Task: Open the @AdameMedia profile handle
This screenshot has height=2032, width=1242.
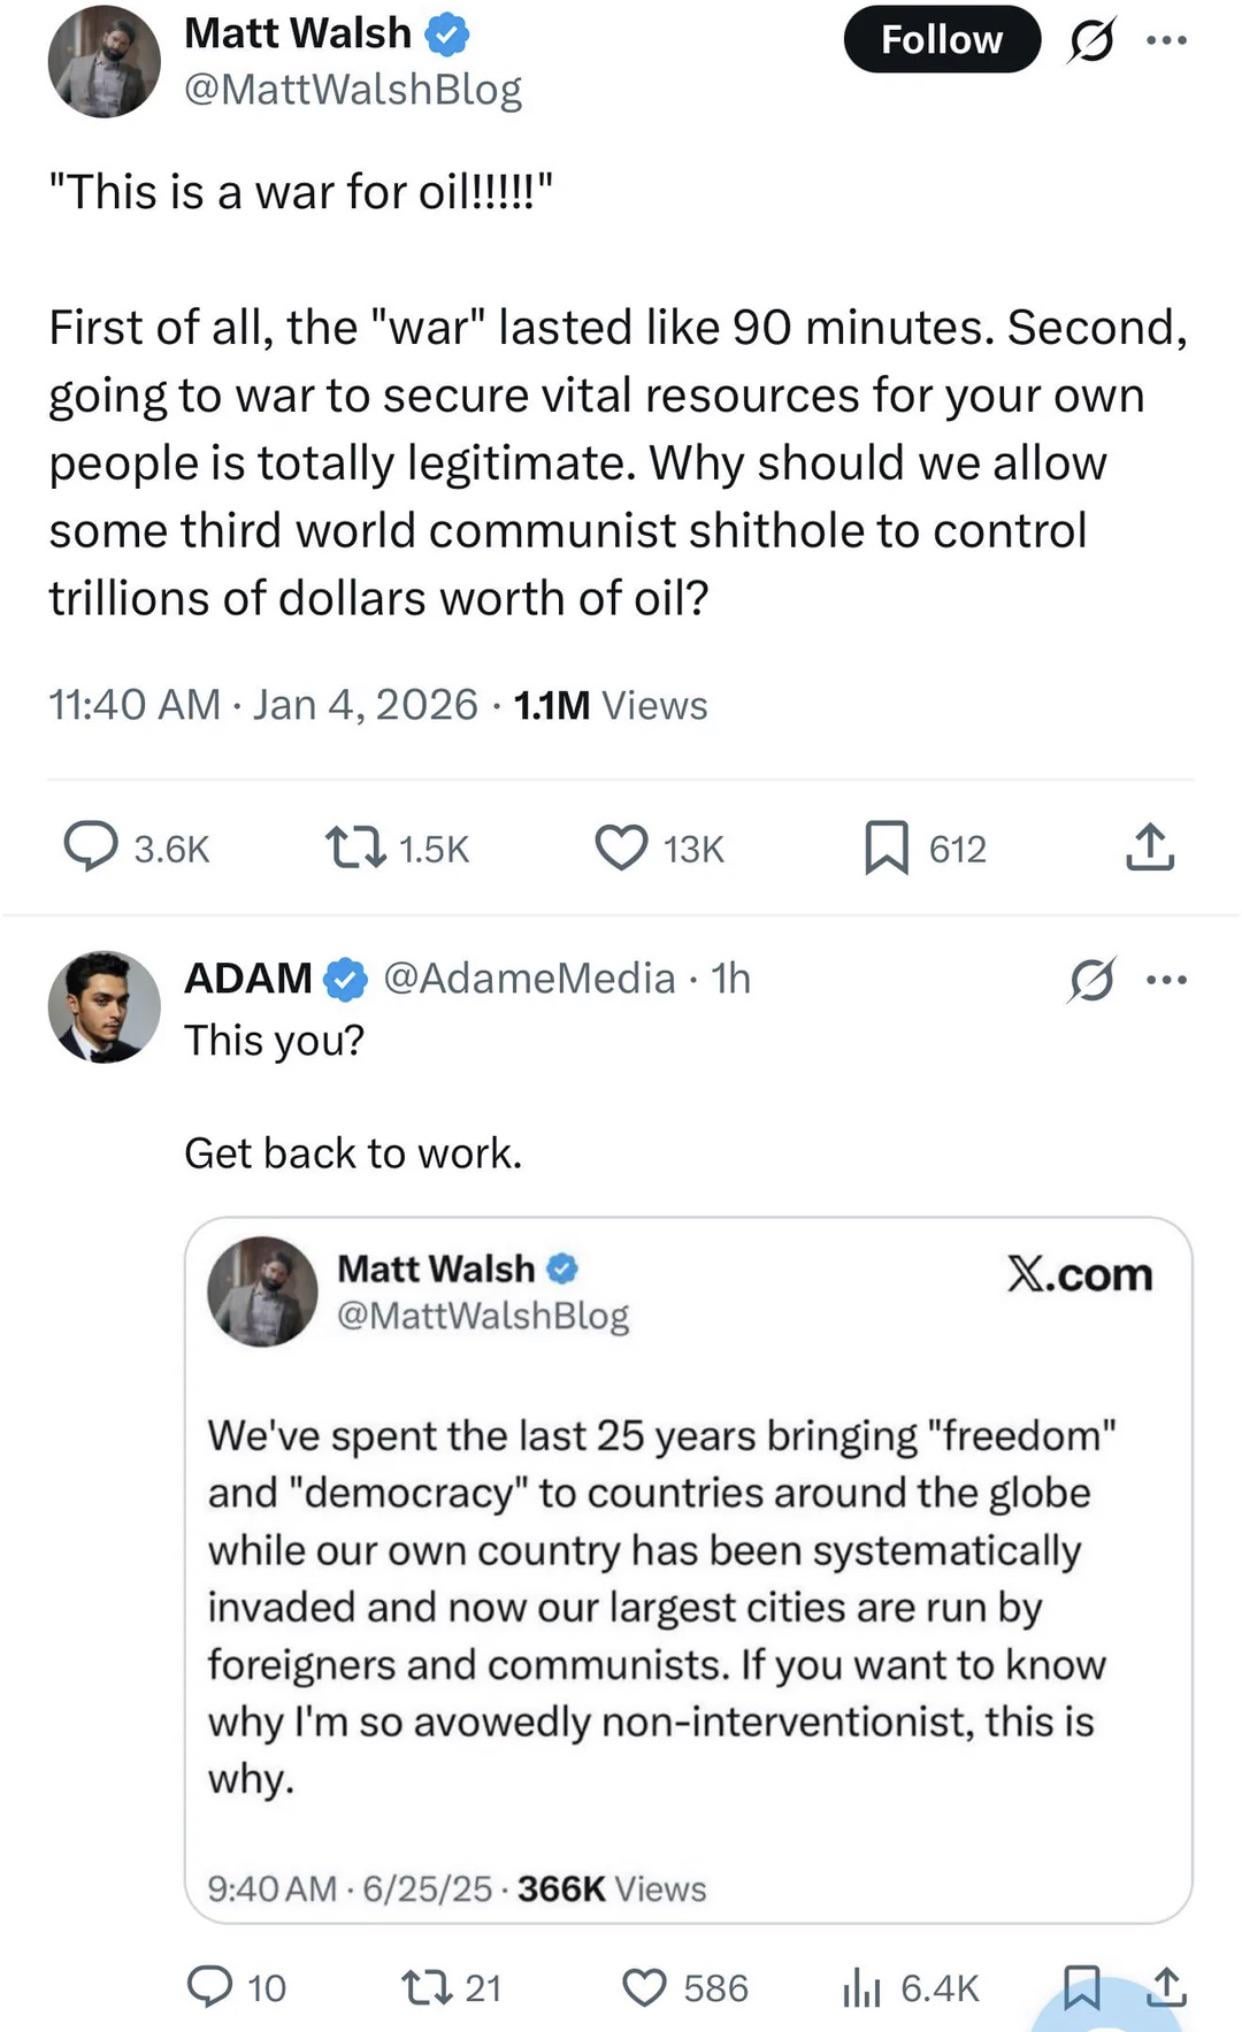Action: click(529, 978)
